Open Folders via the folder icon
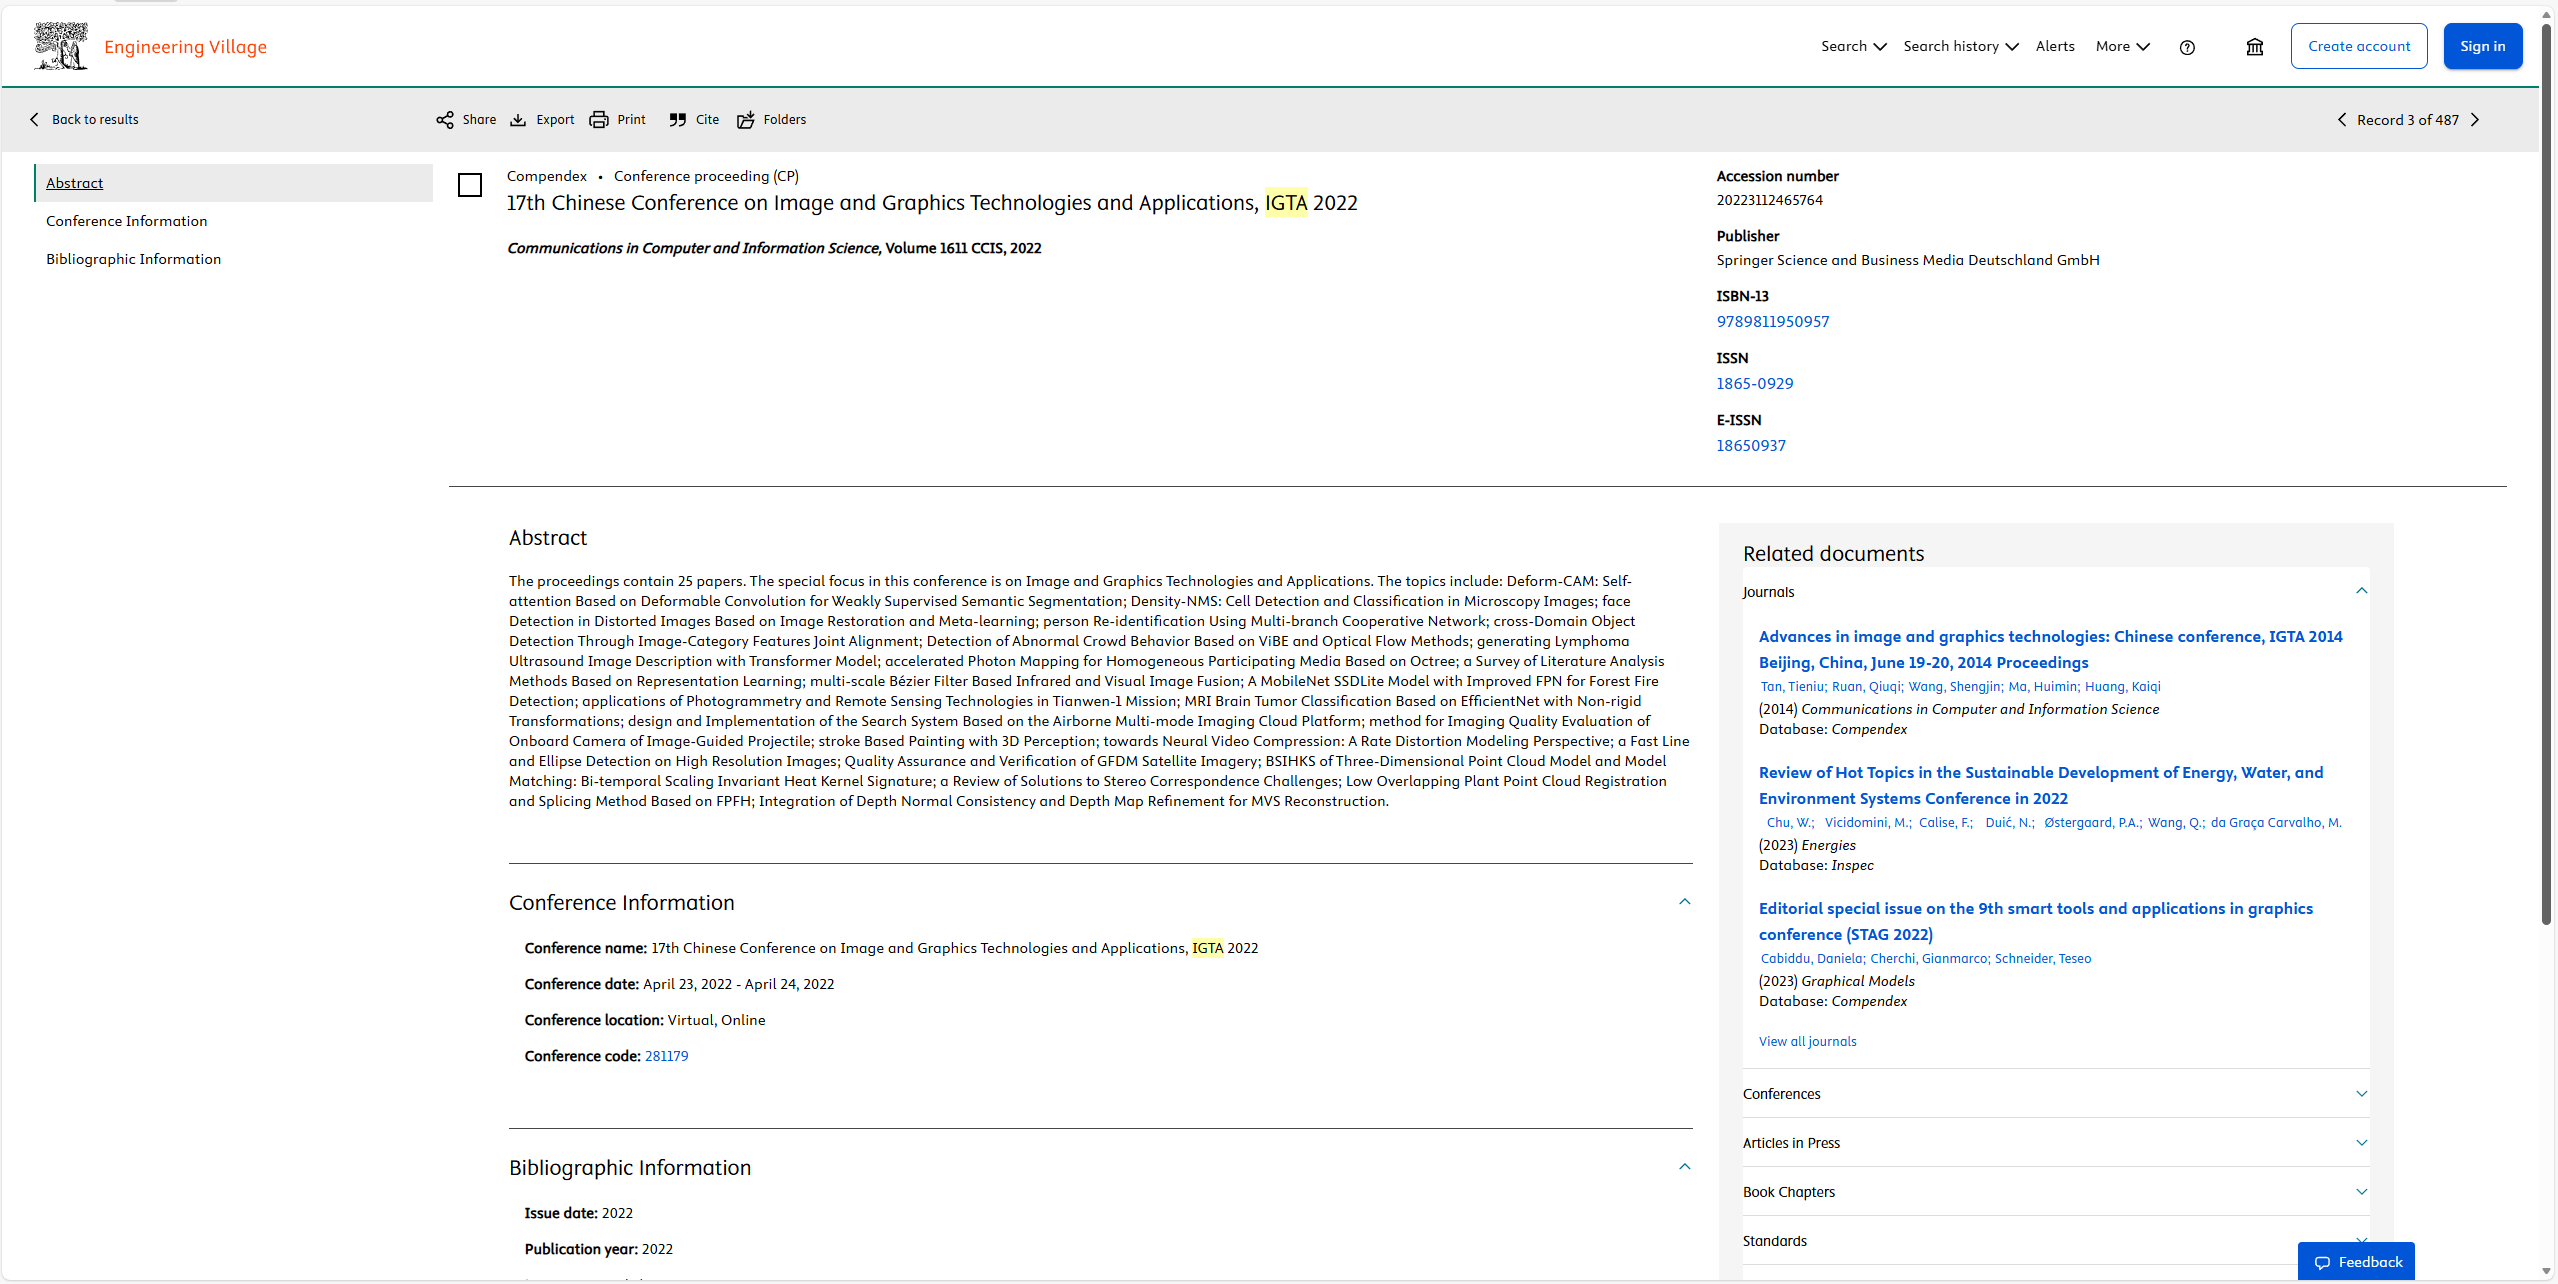 tap(746, 120)
